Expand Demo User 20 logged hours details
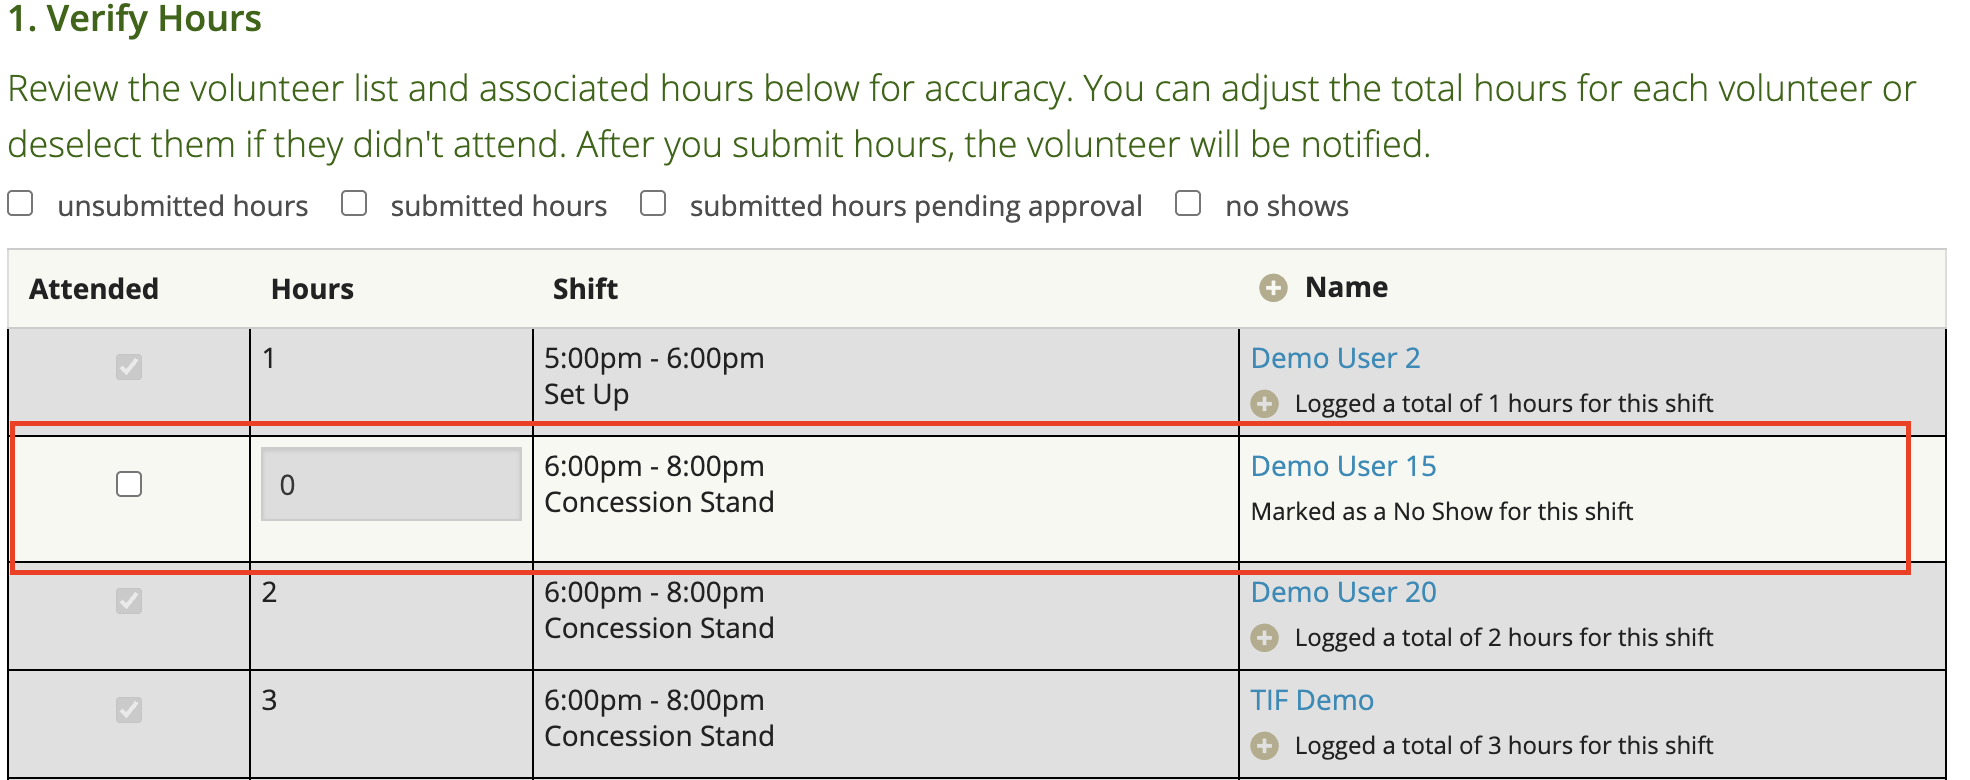The image size is (1970, 780). [x=1265, y=638]
